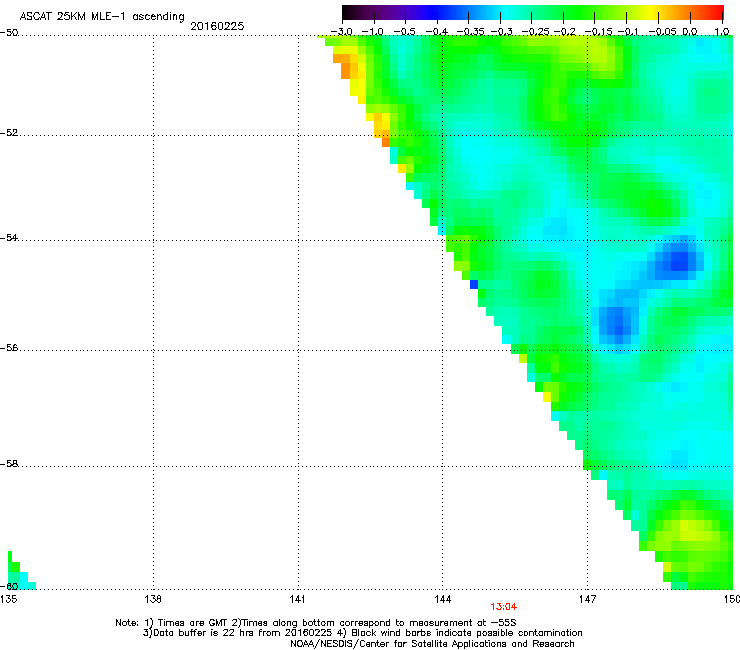Image resolution: width=740 pixels, height=650 pixels.
Task: Click the -0.2 colorbar label
Action: point(564,32)
